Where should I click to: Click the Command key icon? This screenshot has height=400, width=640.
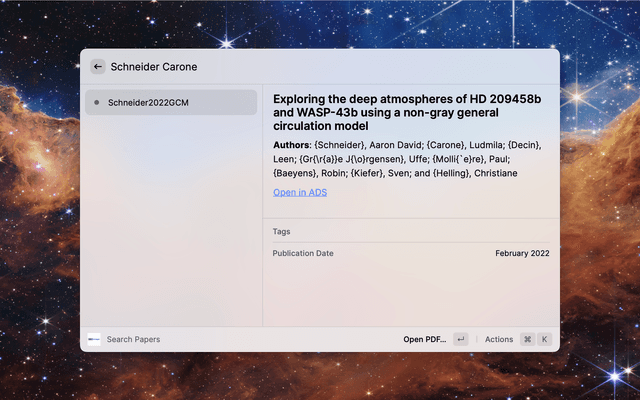(527, 339)
